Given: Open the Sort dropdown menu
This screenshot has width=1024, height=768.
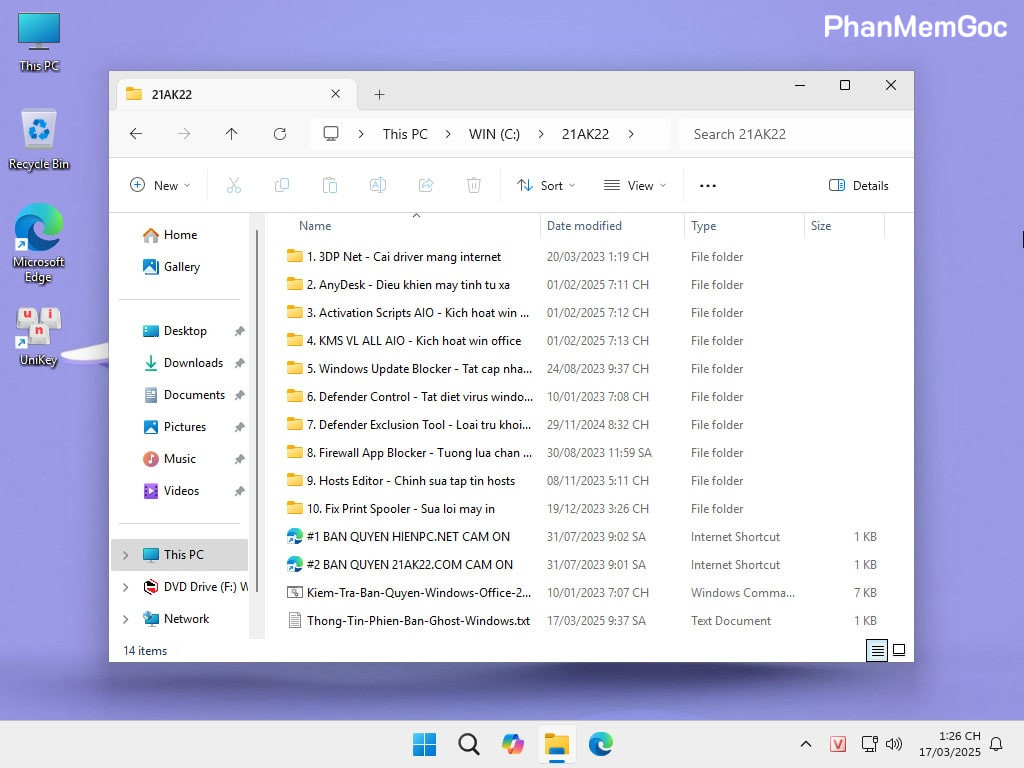Looking at the screenshot, I should (546, 185).
